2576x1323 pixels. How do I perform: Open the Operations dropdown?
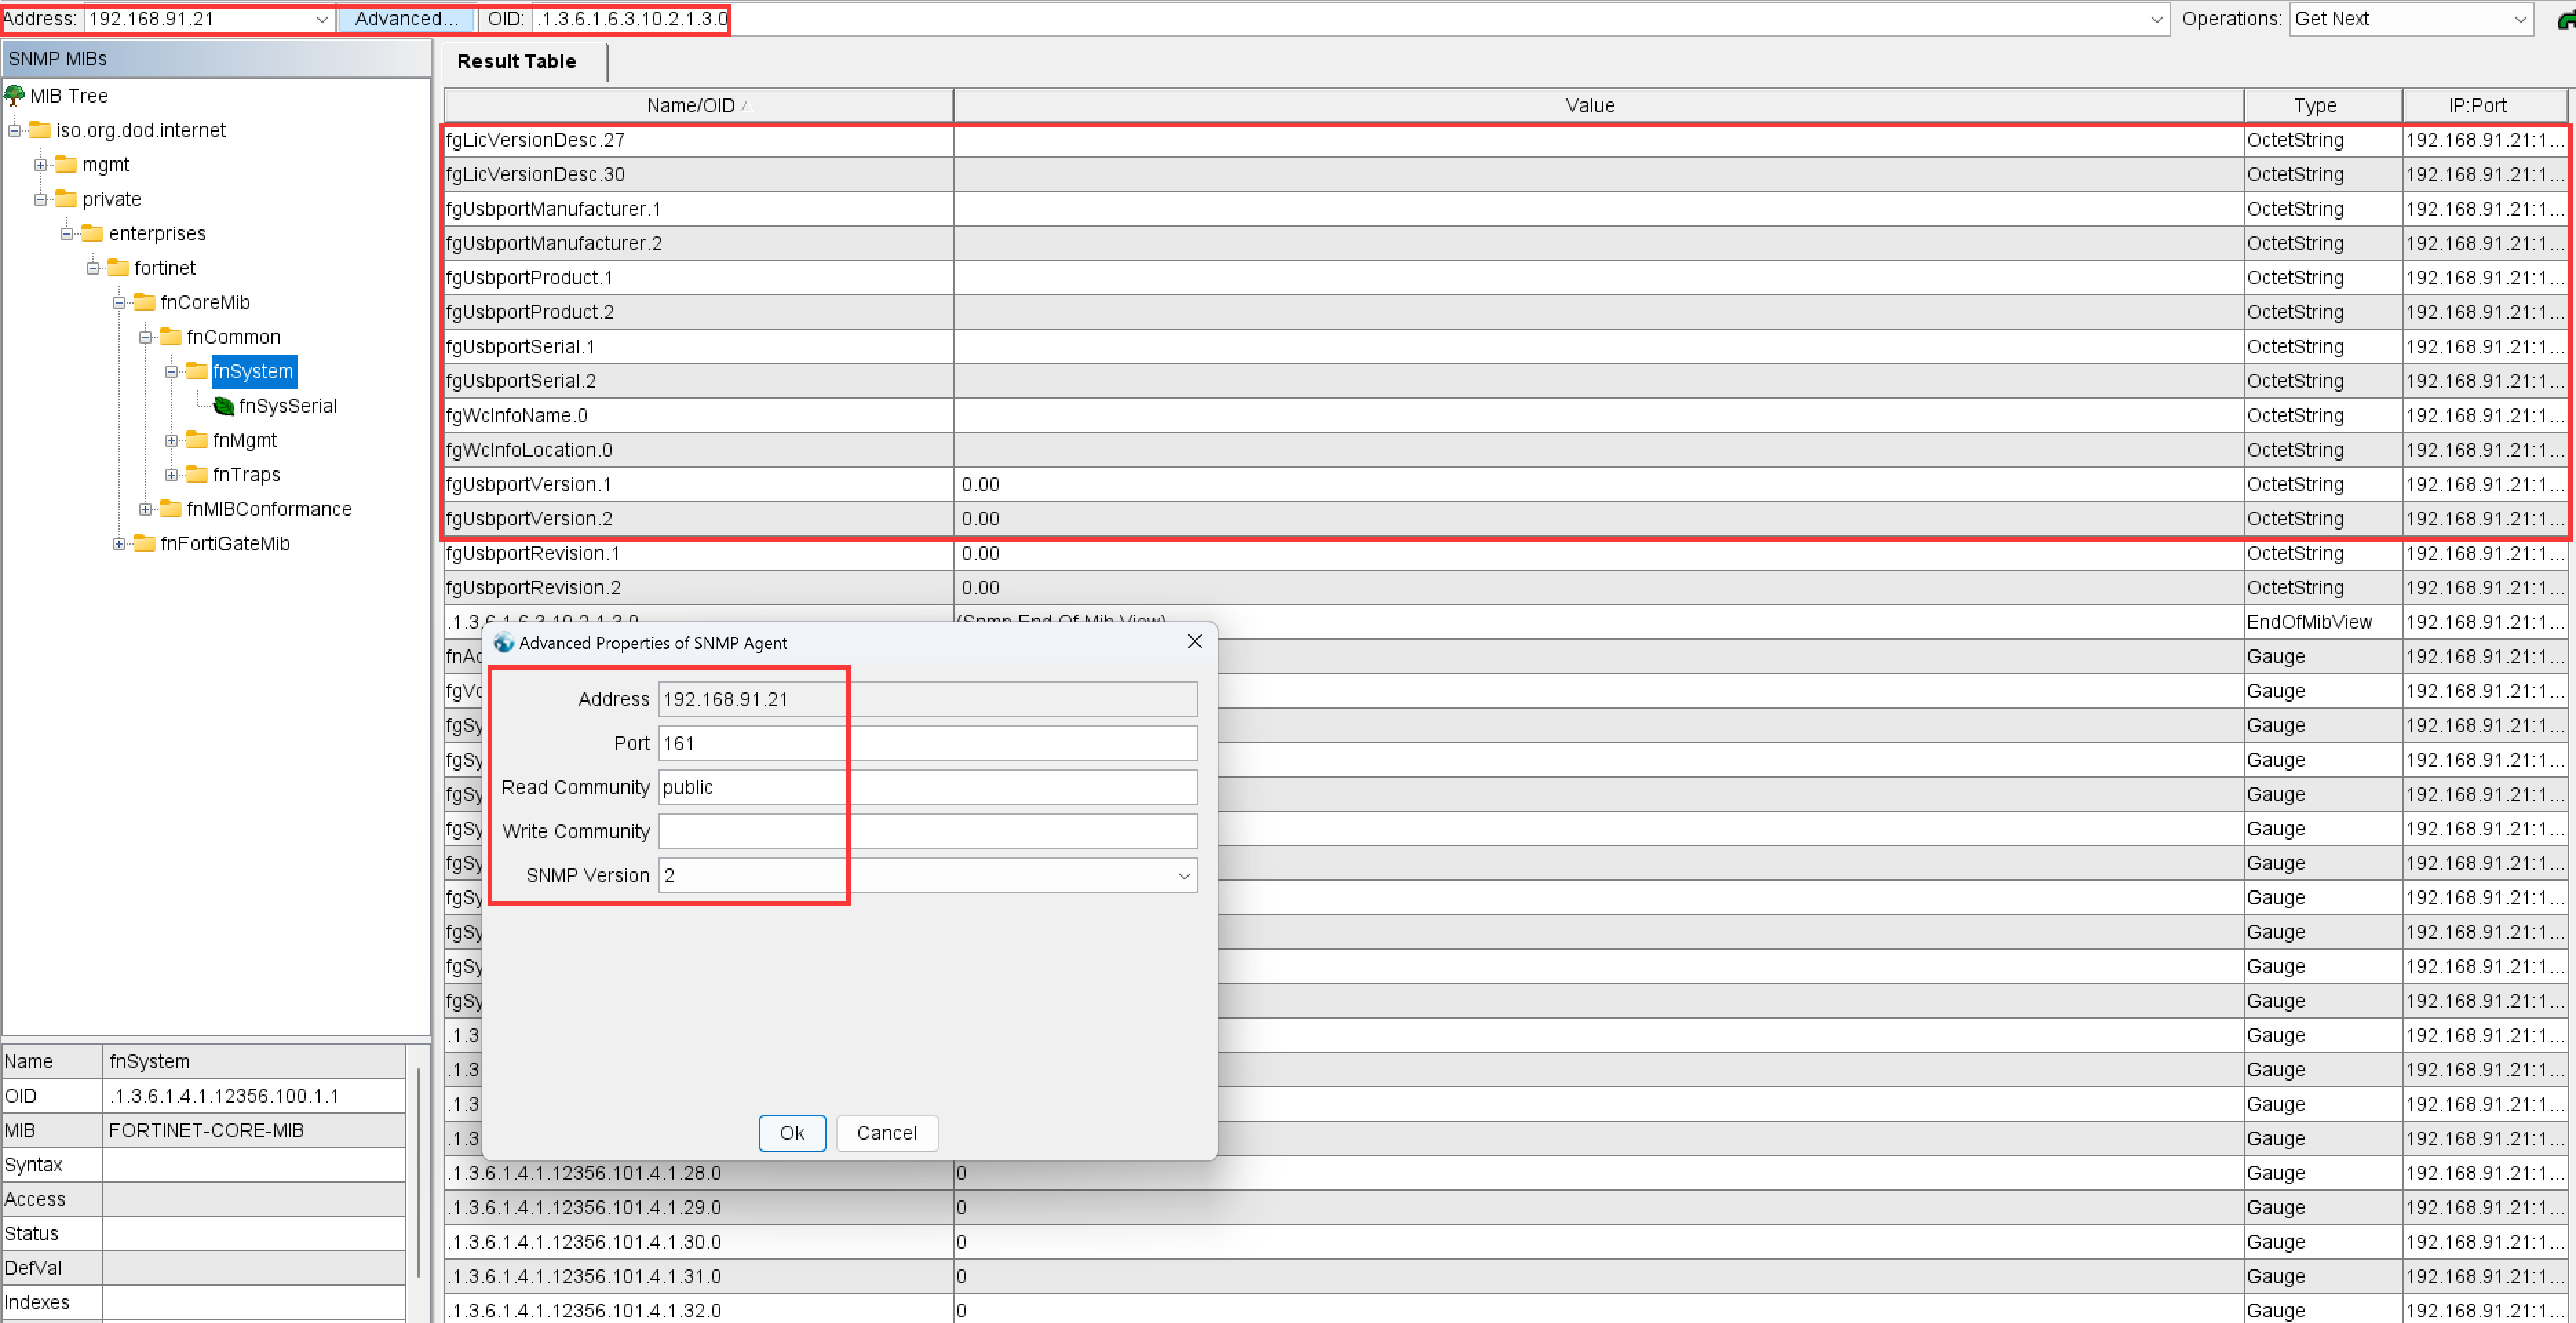pos(2520,19)
